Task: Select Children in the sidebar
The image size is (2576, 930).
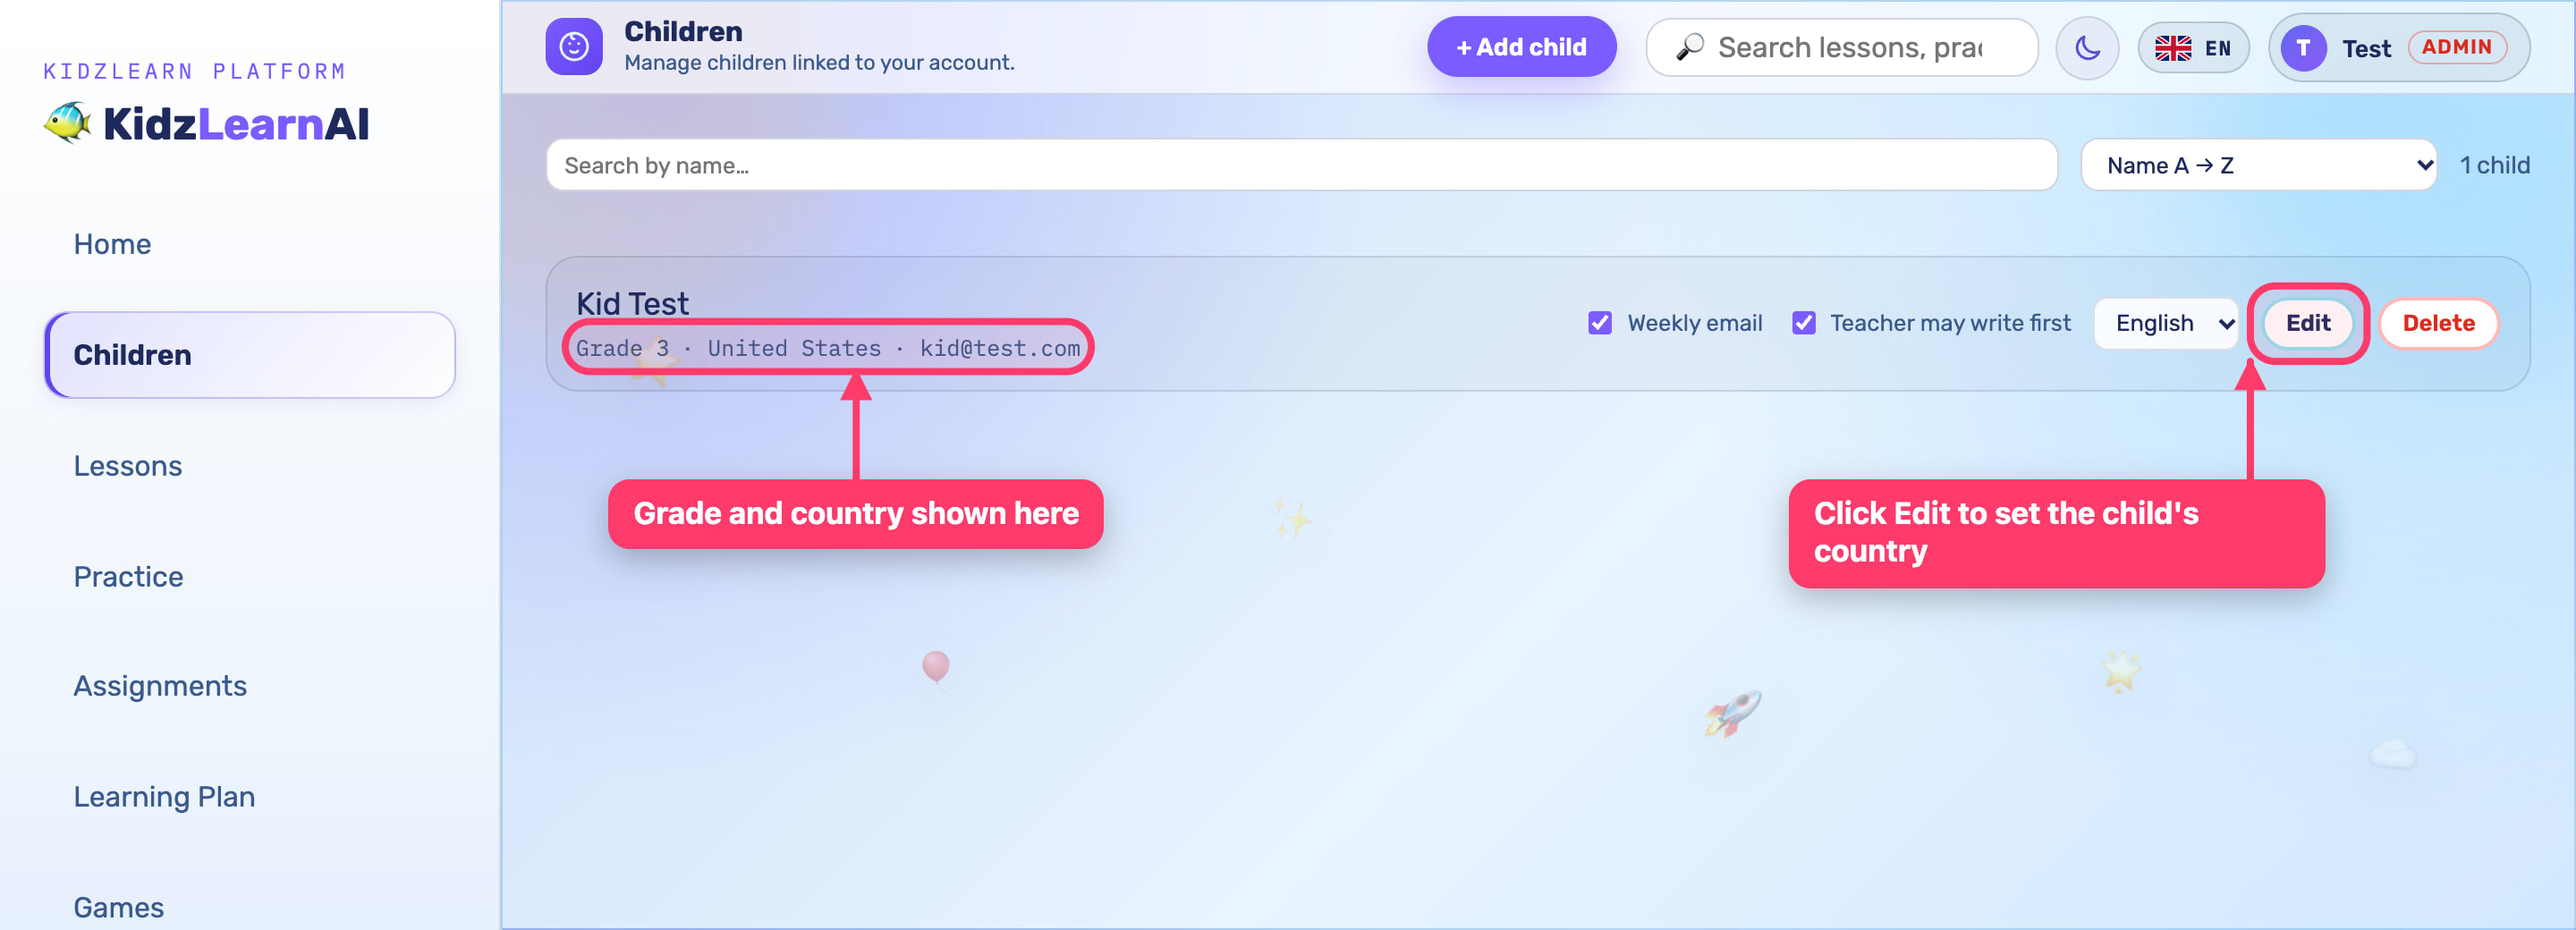Action: coord(250,355)
